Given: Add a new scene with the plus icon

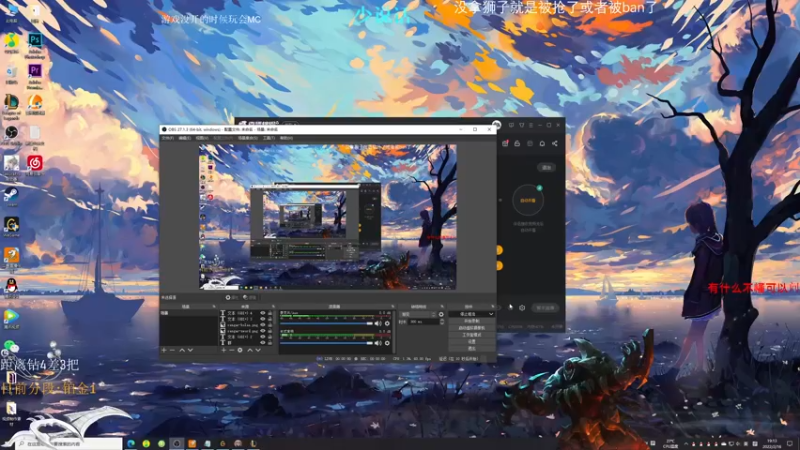Looking at the screenshot, I should point(163,350).
